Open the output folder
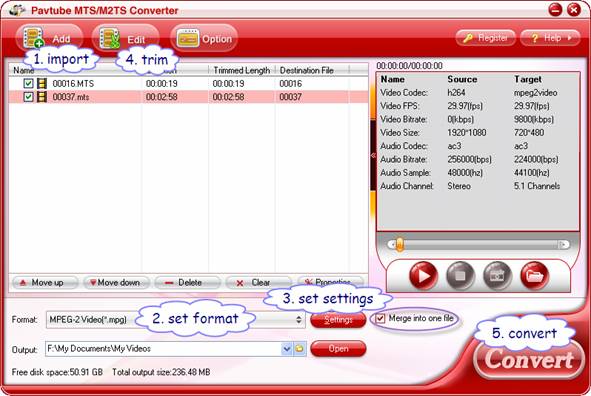Viewport: 591px width, 396px height. tap(338, 349)
